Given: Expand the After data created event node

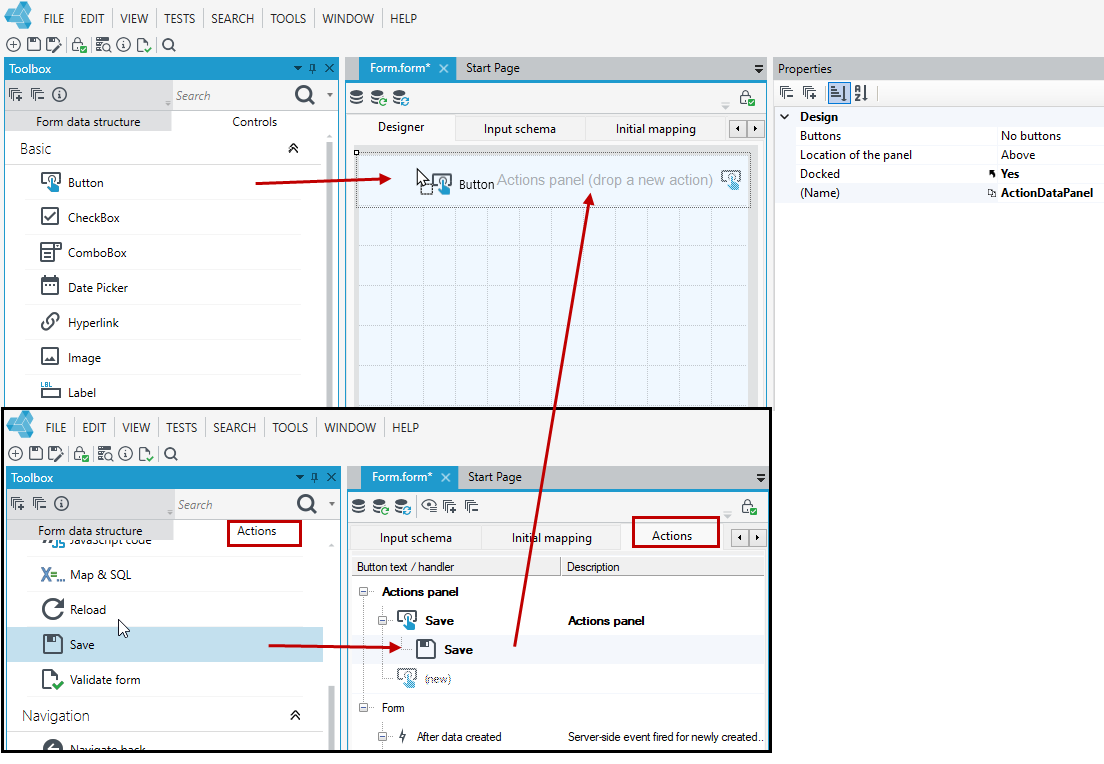Looking at the screenshot, I should pyautogui.click(x=382, y=737).
